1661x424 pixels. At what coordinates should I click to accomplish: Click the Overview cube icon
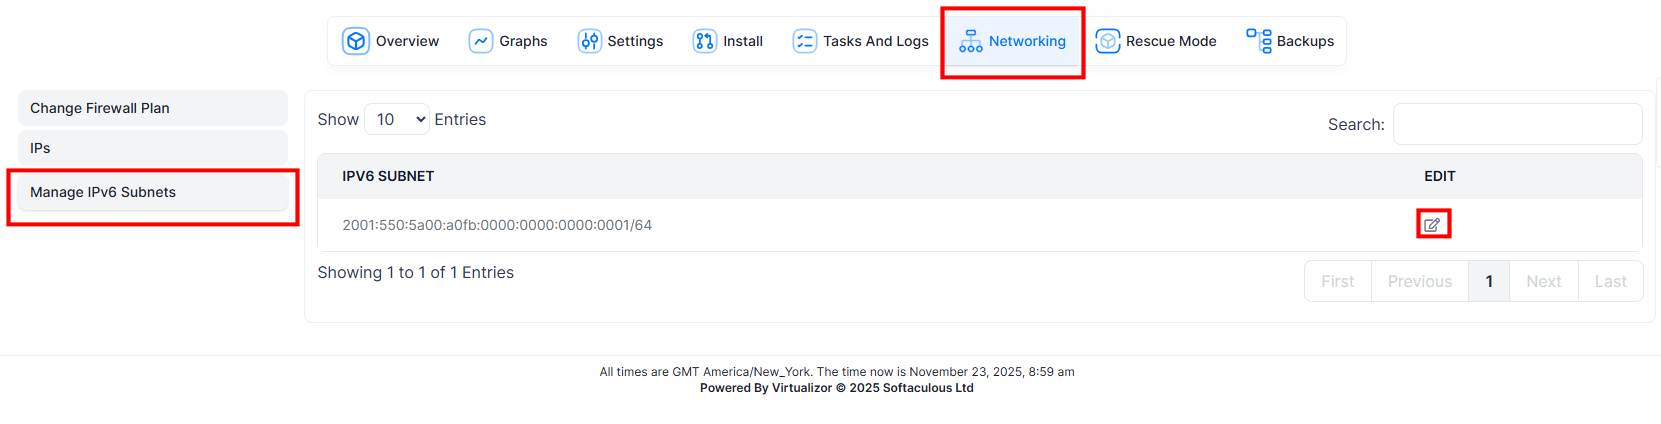point(356,41)
